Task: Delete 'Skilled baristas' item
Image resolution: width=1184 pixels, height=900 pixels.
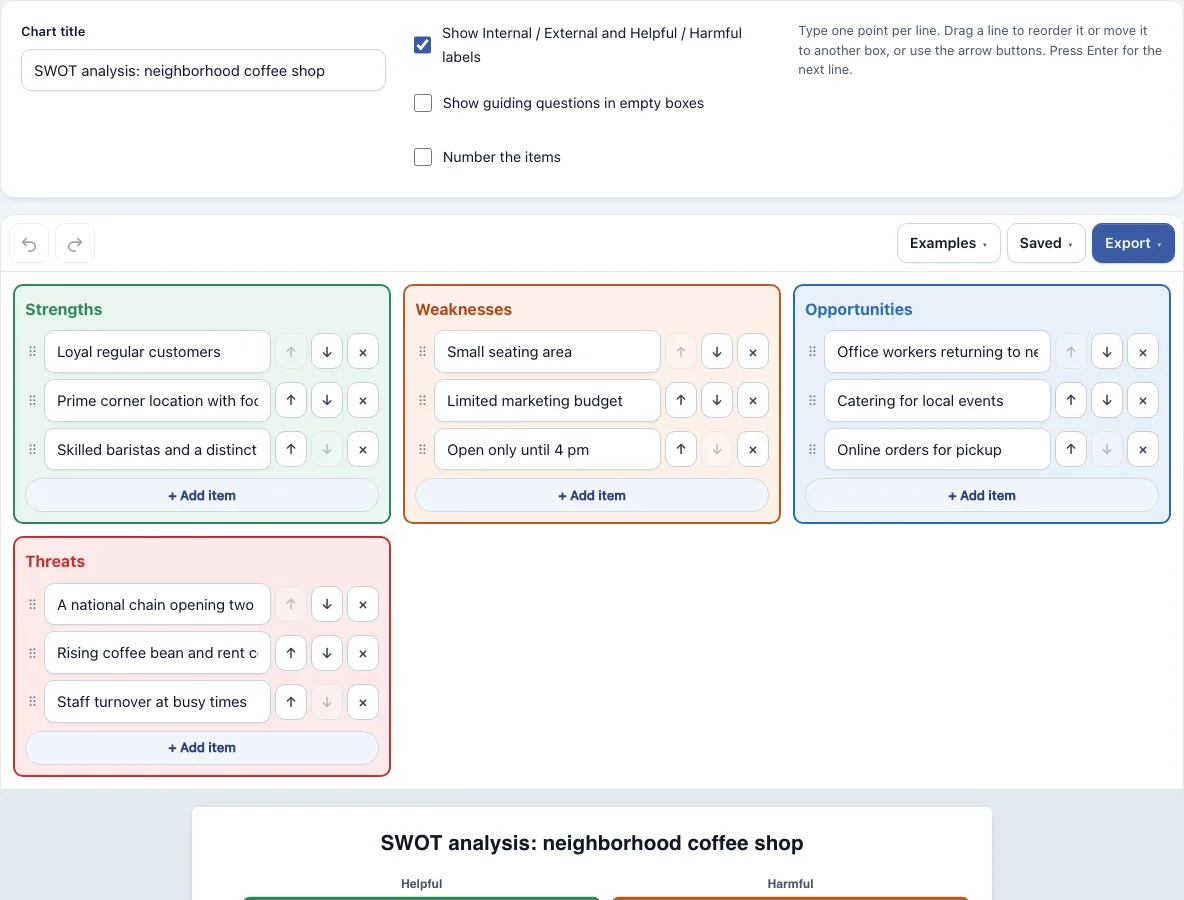Action: (x=363, y=449)
